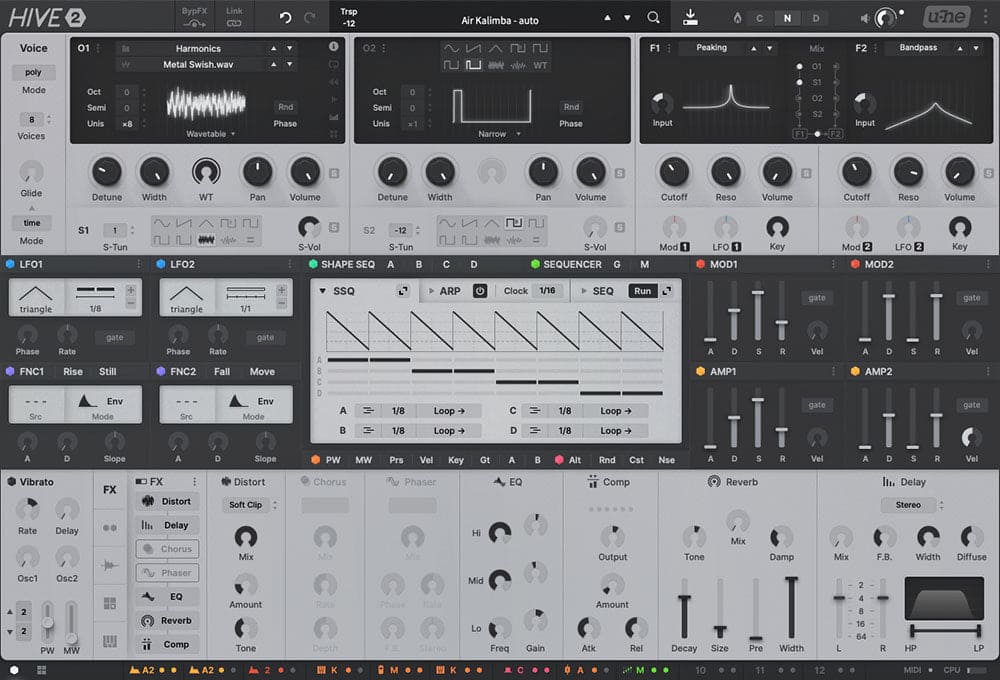Click the undo arrow icon

[285, 18]
